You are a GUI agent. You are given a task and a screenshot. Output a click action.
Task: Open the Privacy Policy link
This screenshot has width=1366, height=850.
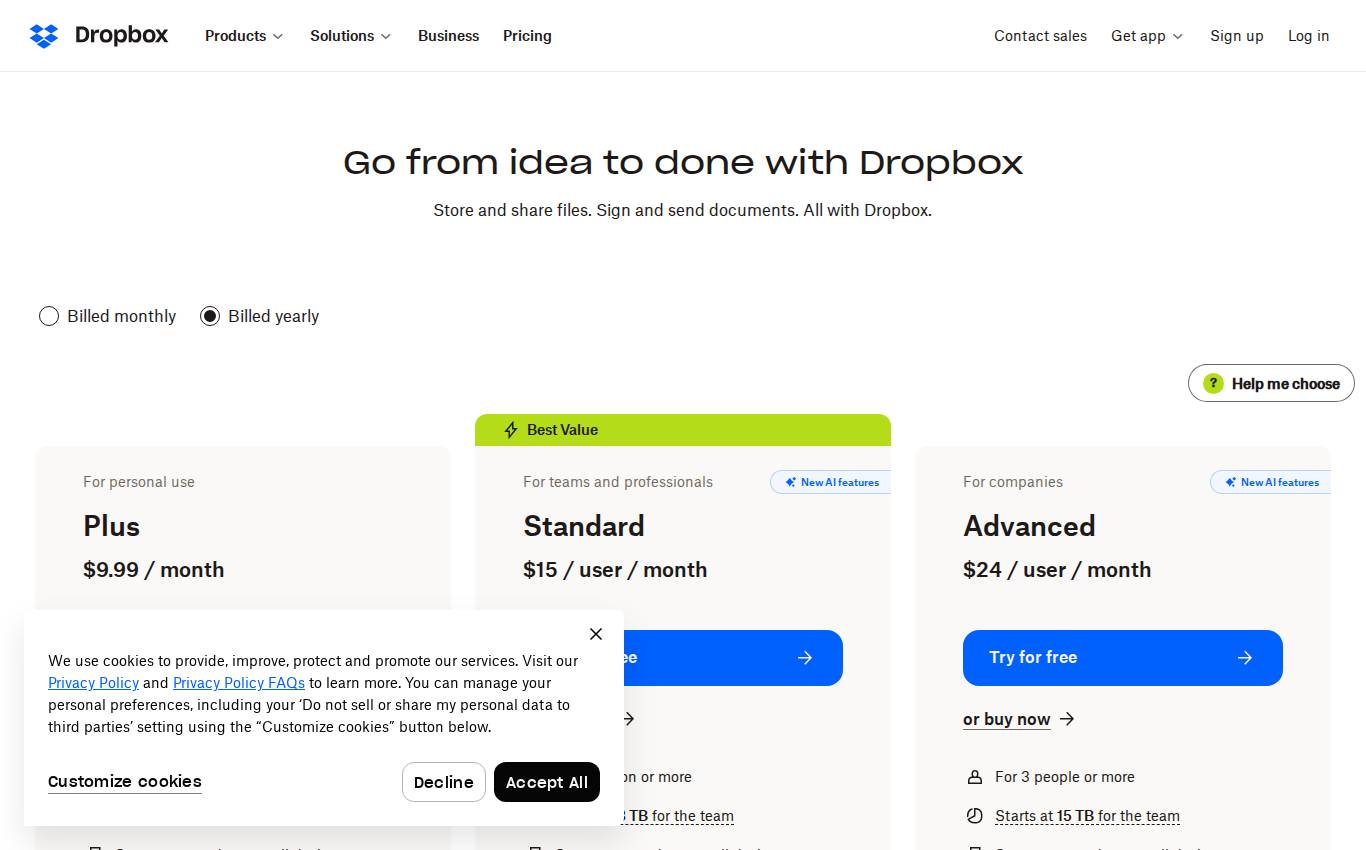click(x=93, y=683)
